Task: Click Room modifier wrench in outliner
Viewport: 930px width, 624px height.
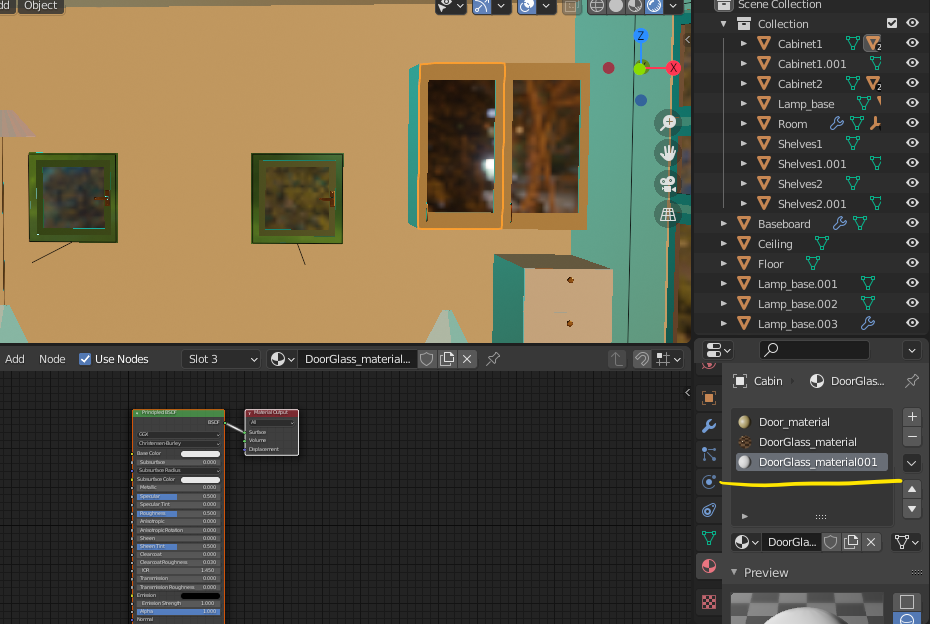Action: coord(836,123)
